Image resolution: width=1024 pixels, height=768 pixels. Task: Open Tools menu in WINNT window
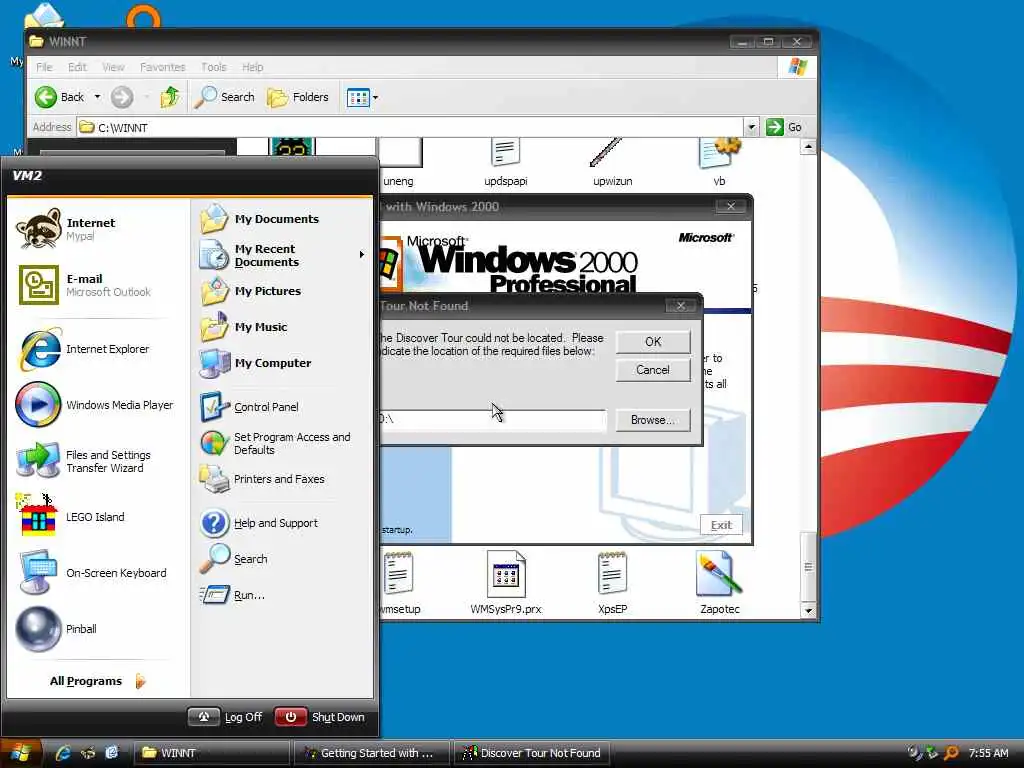(214, 67)
